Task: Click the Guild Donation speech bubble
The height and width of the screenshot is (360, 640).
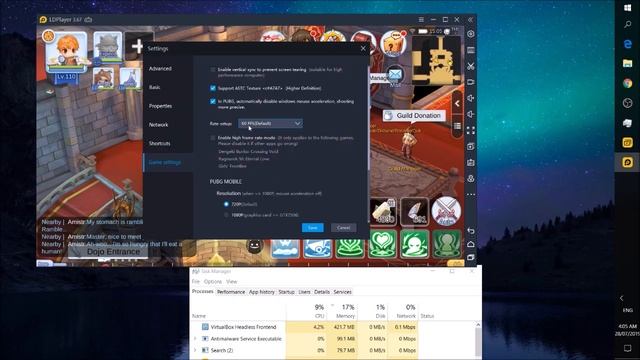Action: 414,116
